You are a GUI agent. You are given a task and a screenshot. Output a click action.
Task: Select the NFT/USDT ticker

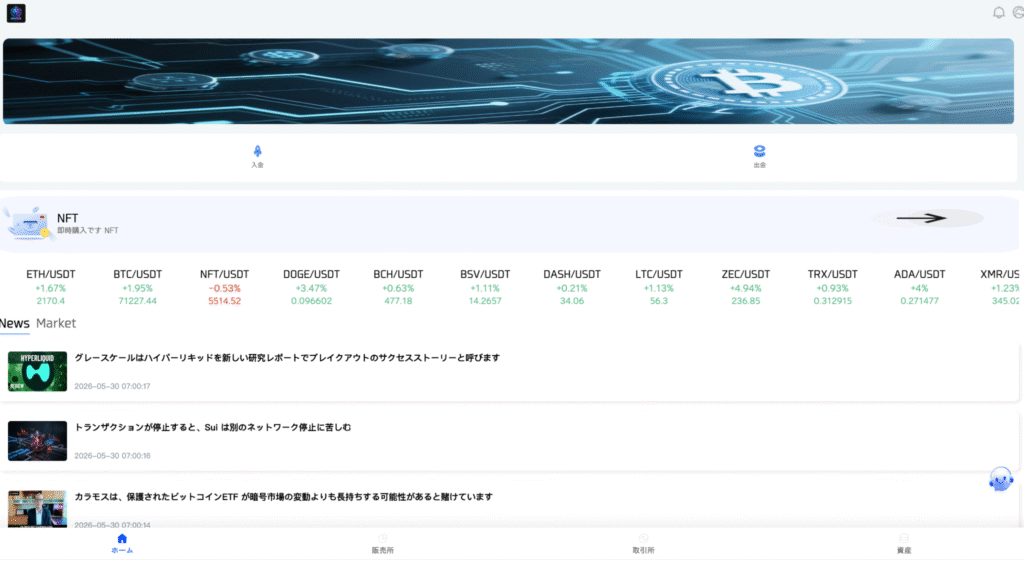(x=224, y=287)
